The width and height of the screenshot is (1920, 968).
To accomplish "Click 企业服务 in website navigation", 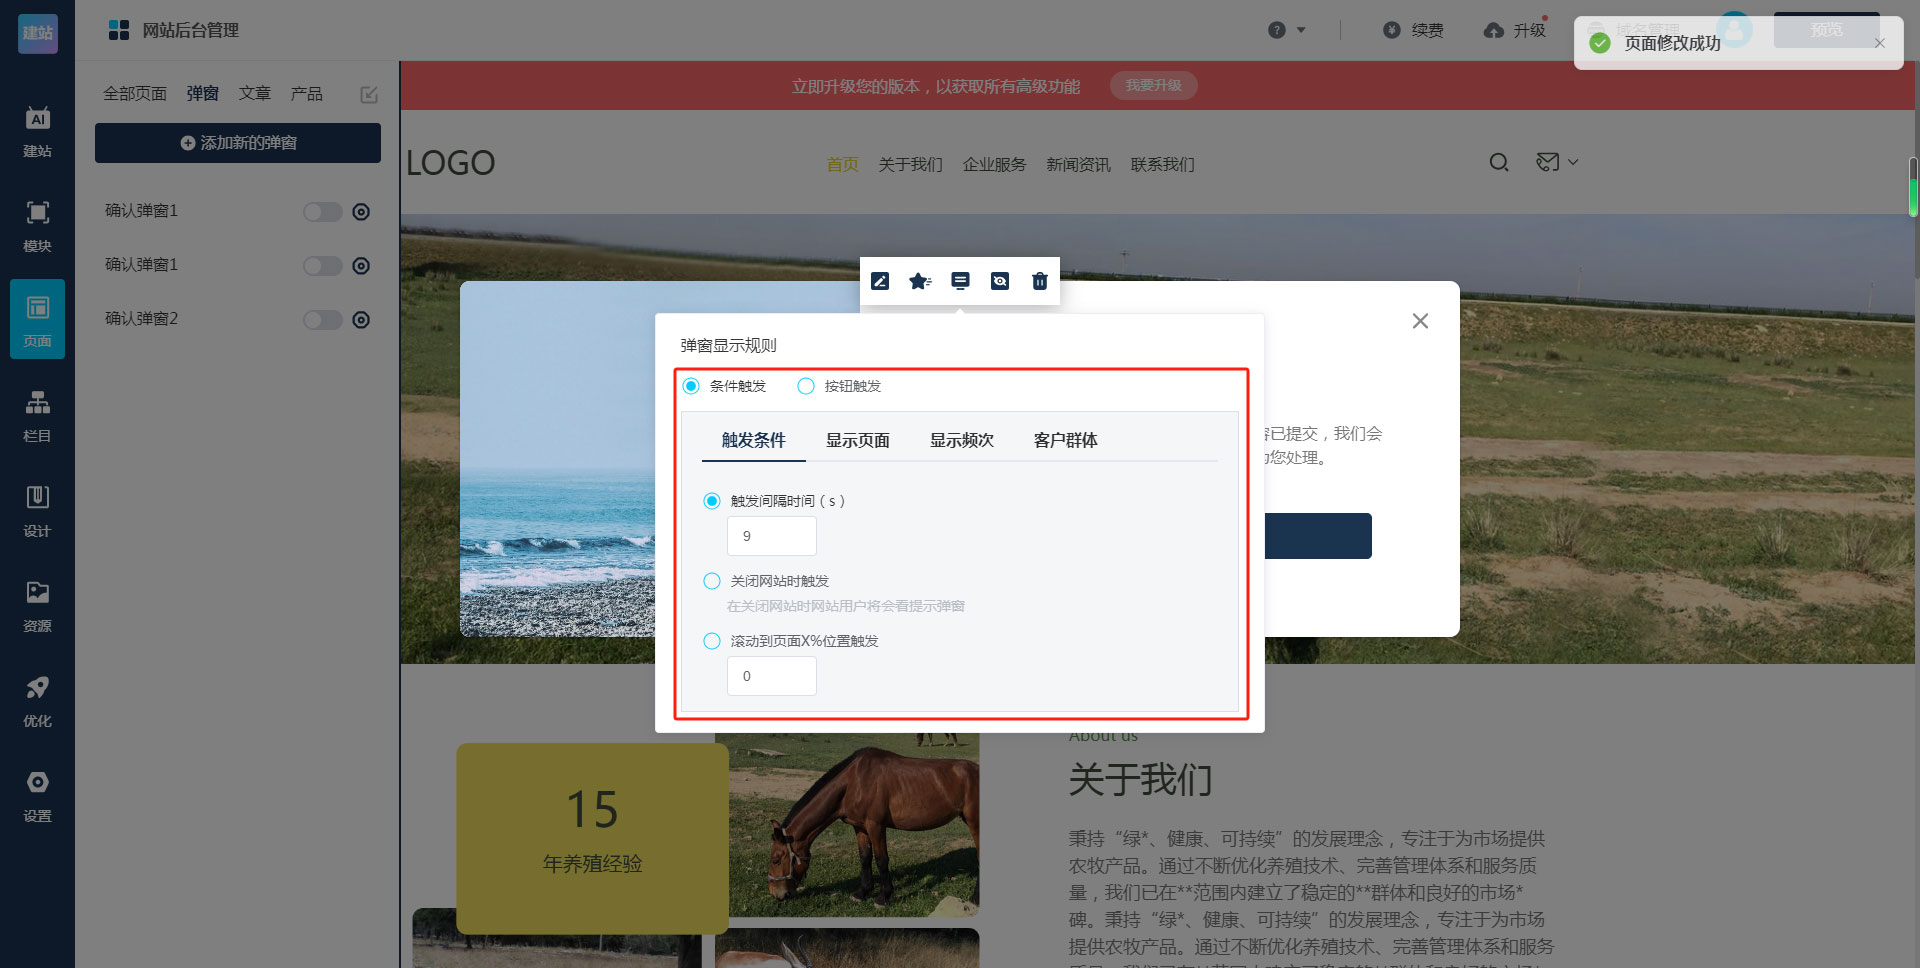I will click(x=994, y=164).
